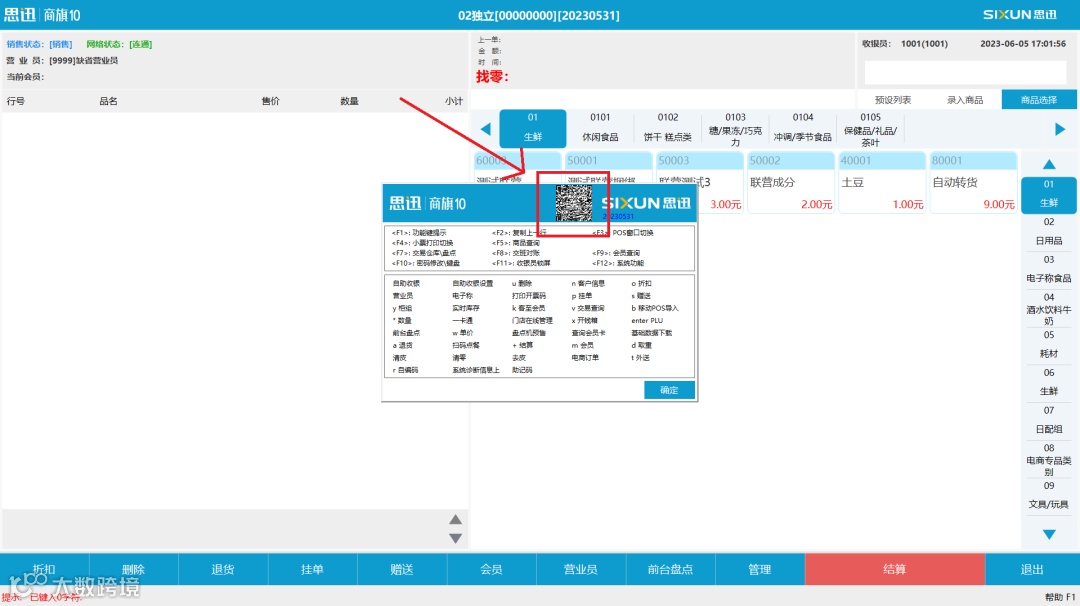
Task: Select side category 03 电子称食品
Action: (x=1048, y=269)
